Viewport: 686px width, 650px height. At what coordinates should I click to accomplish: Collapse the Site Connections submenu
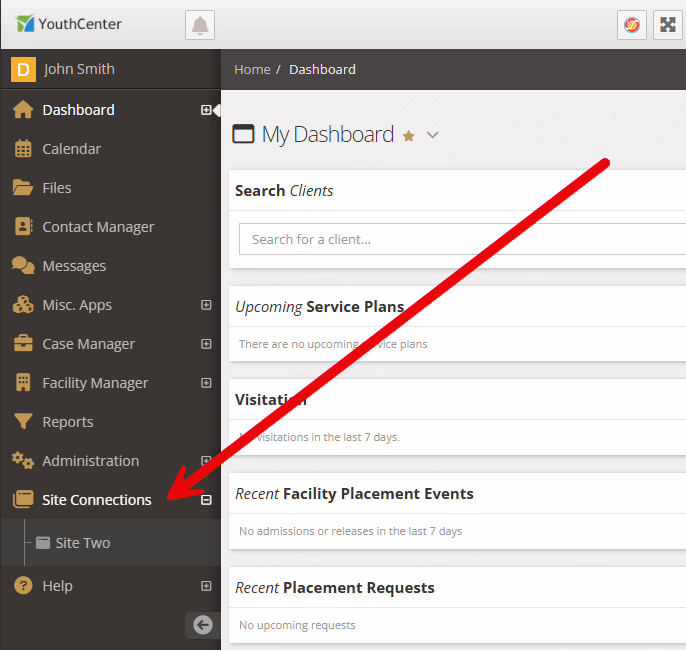pyautogui.click(x=206, y=500)
